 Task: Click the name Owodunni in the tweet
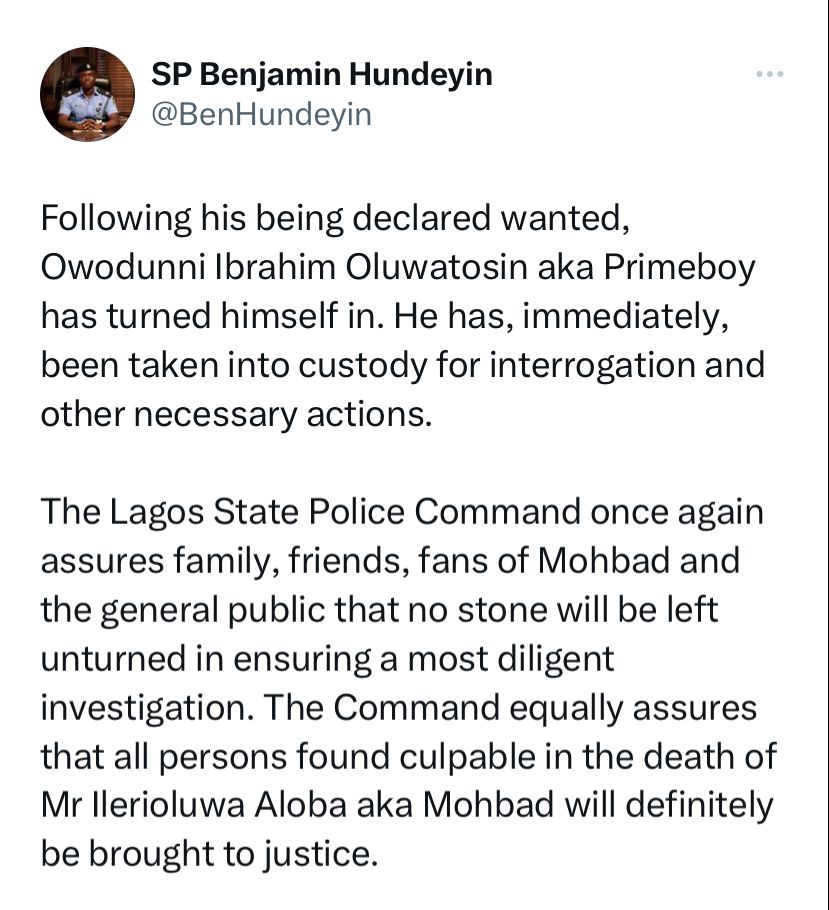(123, 268)
